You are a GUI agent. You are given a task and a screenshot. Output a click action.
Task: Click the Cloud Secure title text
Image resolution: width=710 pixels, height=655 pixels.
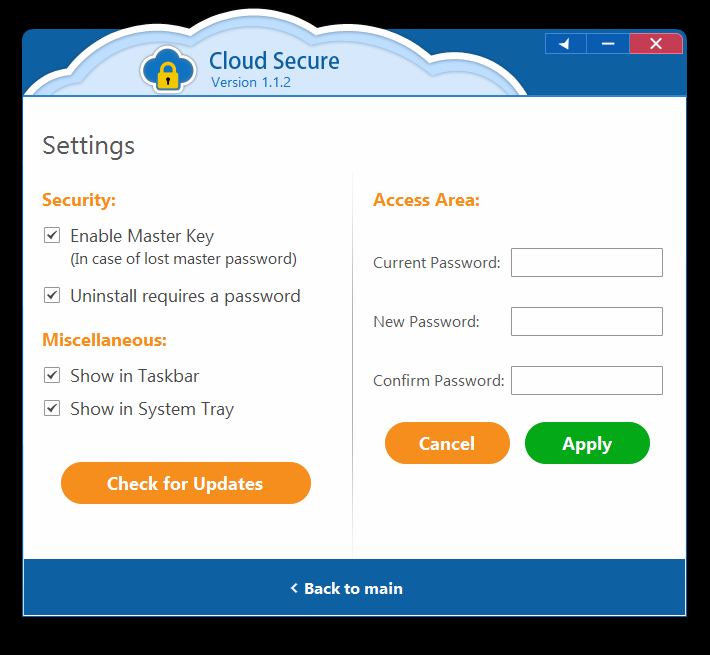[x=274, y=61]
